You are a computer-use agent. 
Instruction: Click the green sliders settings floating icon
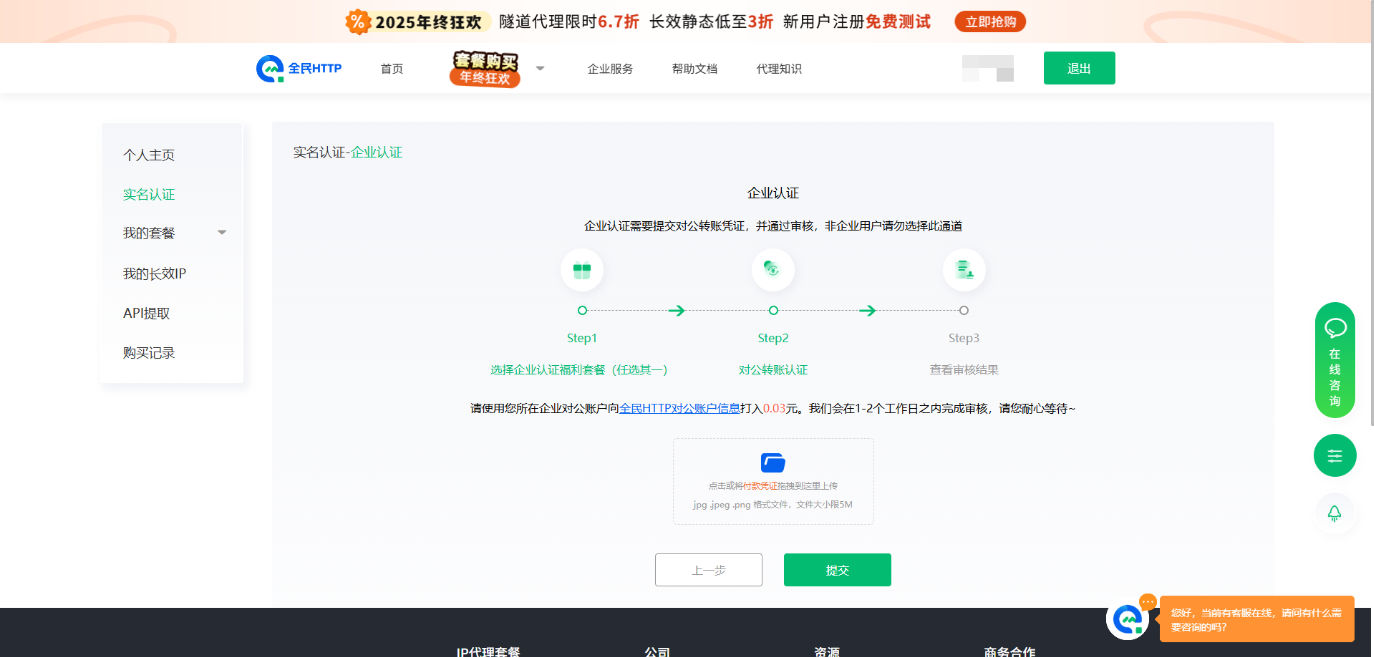pos(1335,456)
